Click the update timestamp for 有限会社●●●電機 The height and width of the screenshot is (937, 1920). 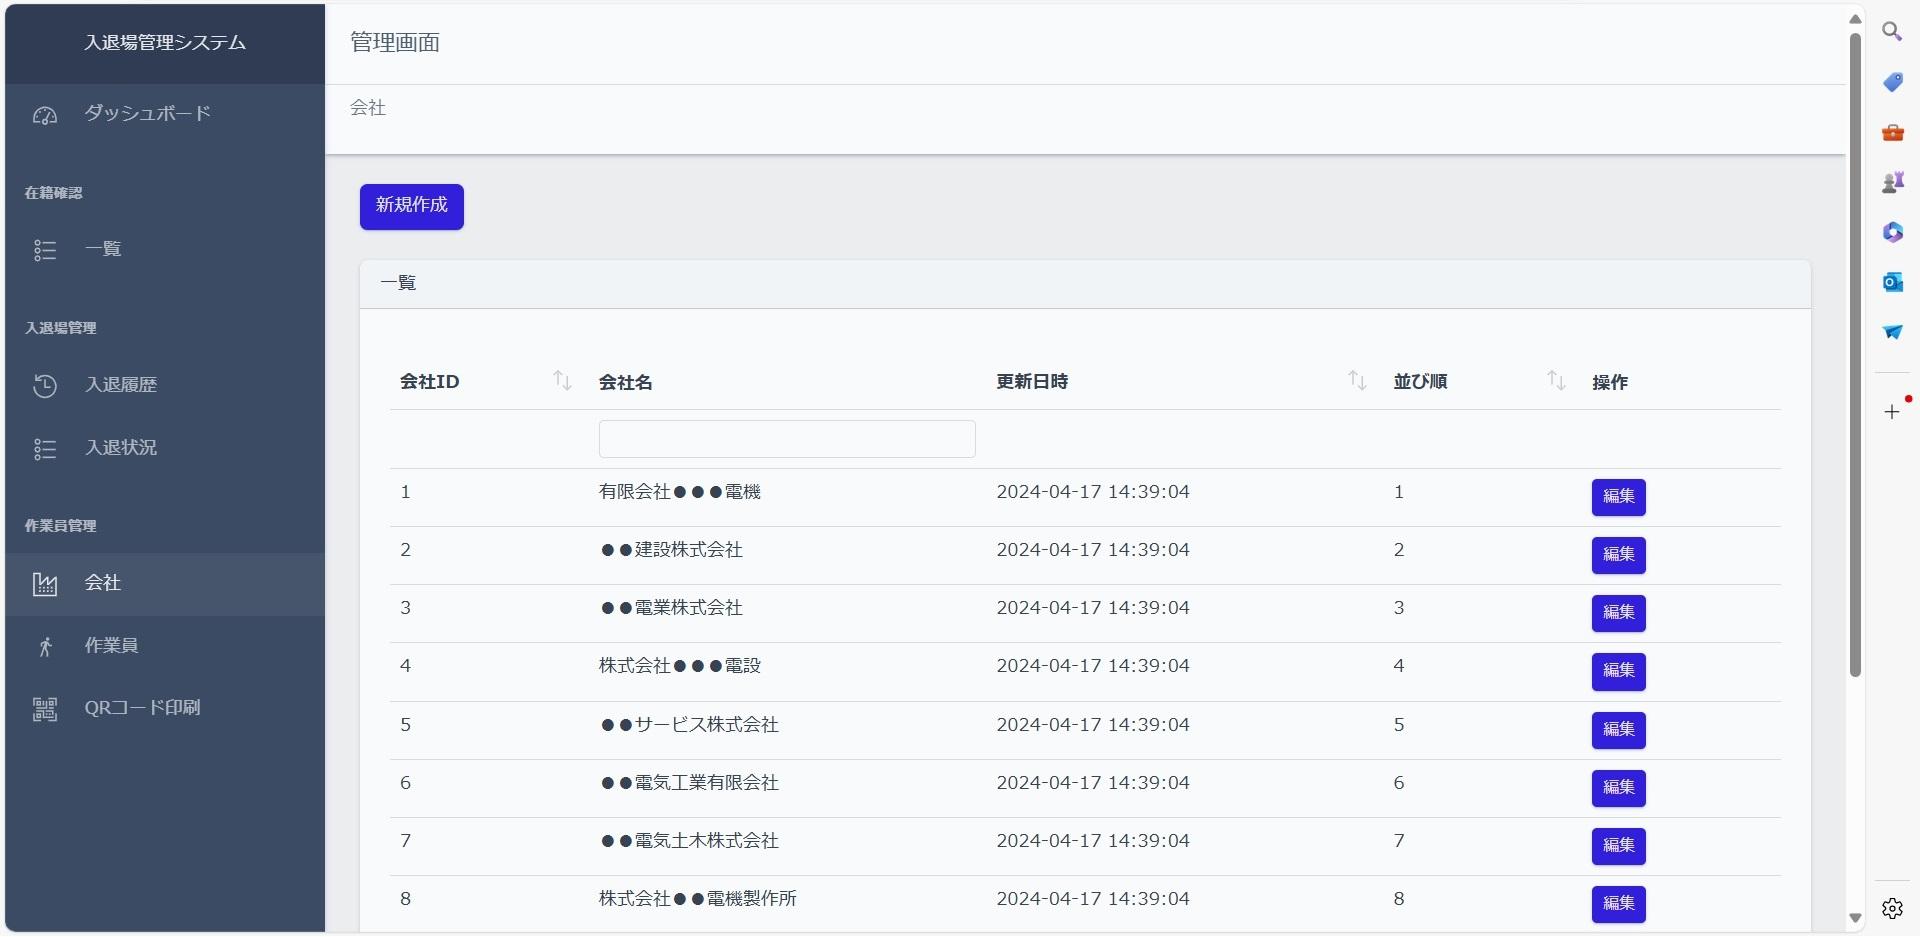coord(1093,492)
